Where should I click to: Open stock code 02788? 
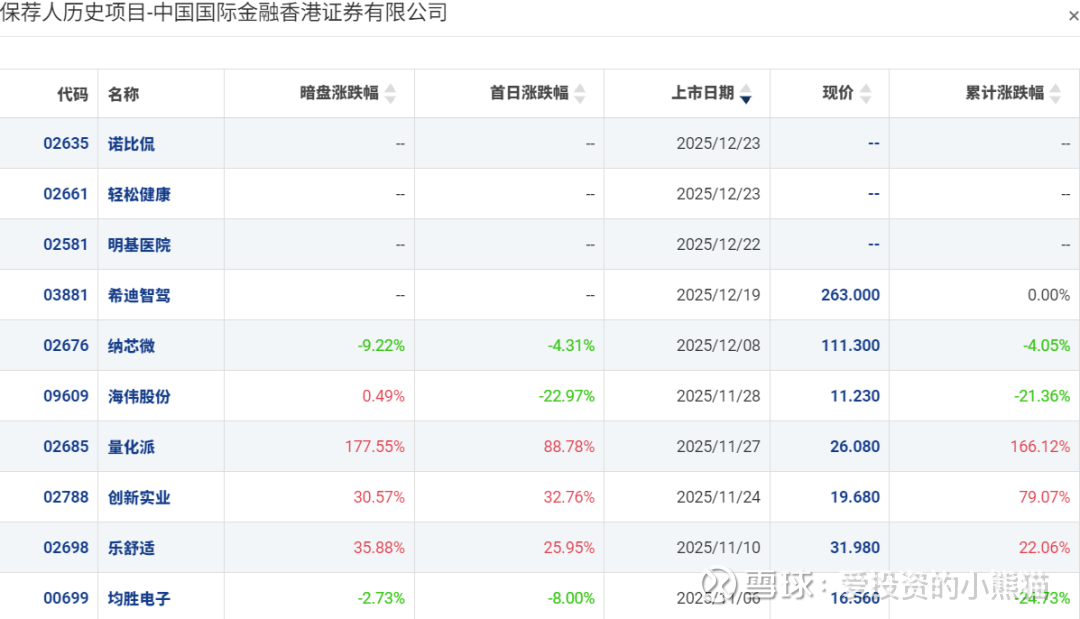pos(66,497)
